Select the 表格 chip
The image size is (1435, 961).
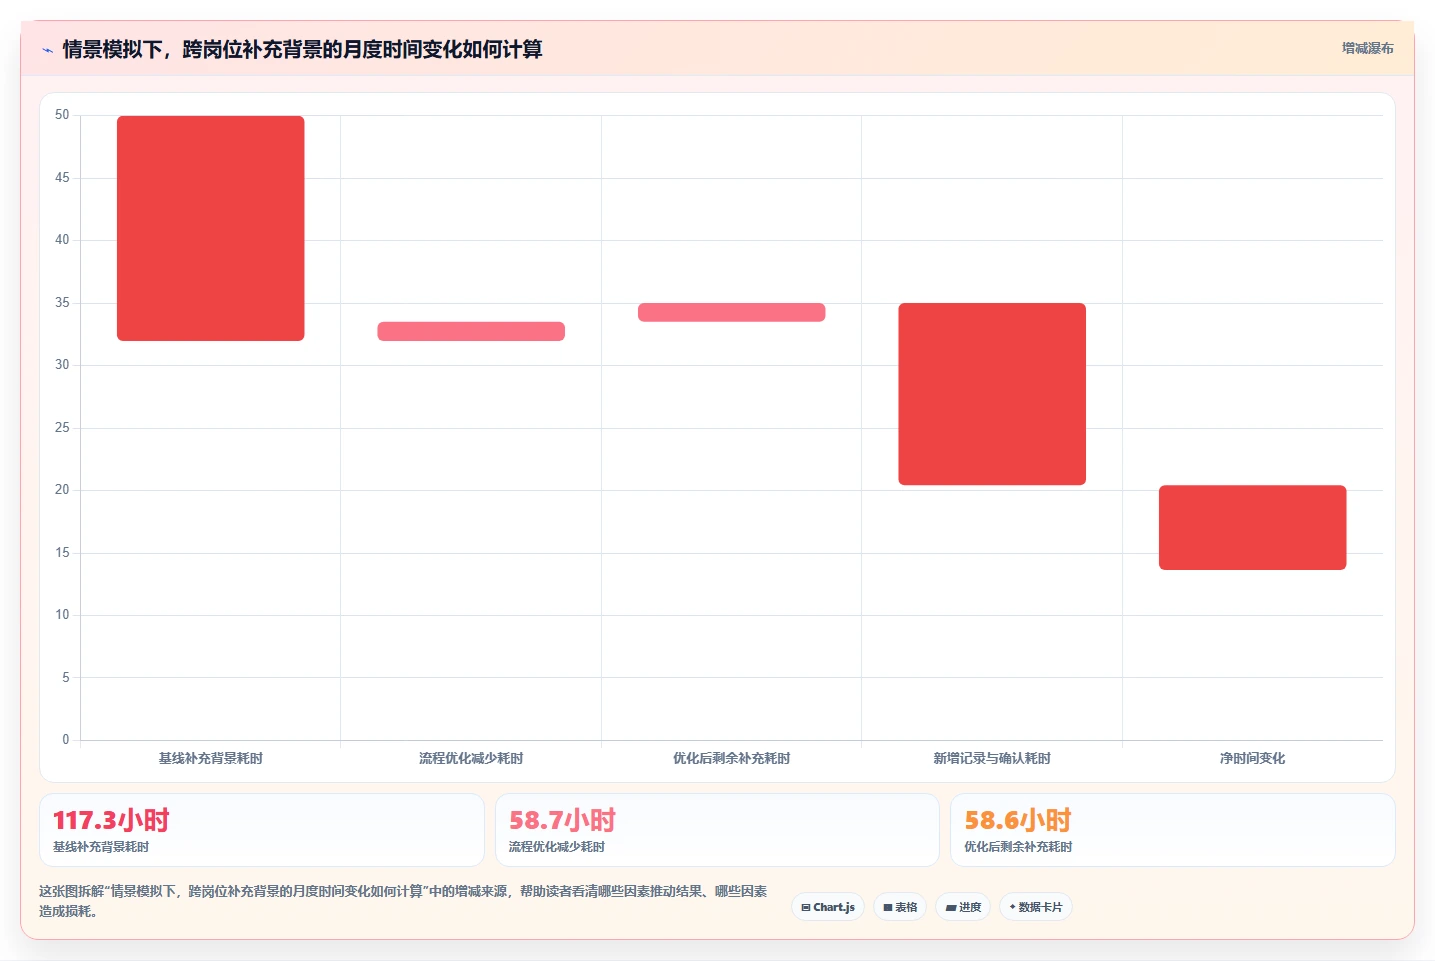(900, 907)
